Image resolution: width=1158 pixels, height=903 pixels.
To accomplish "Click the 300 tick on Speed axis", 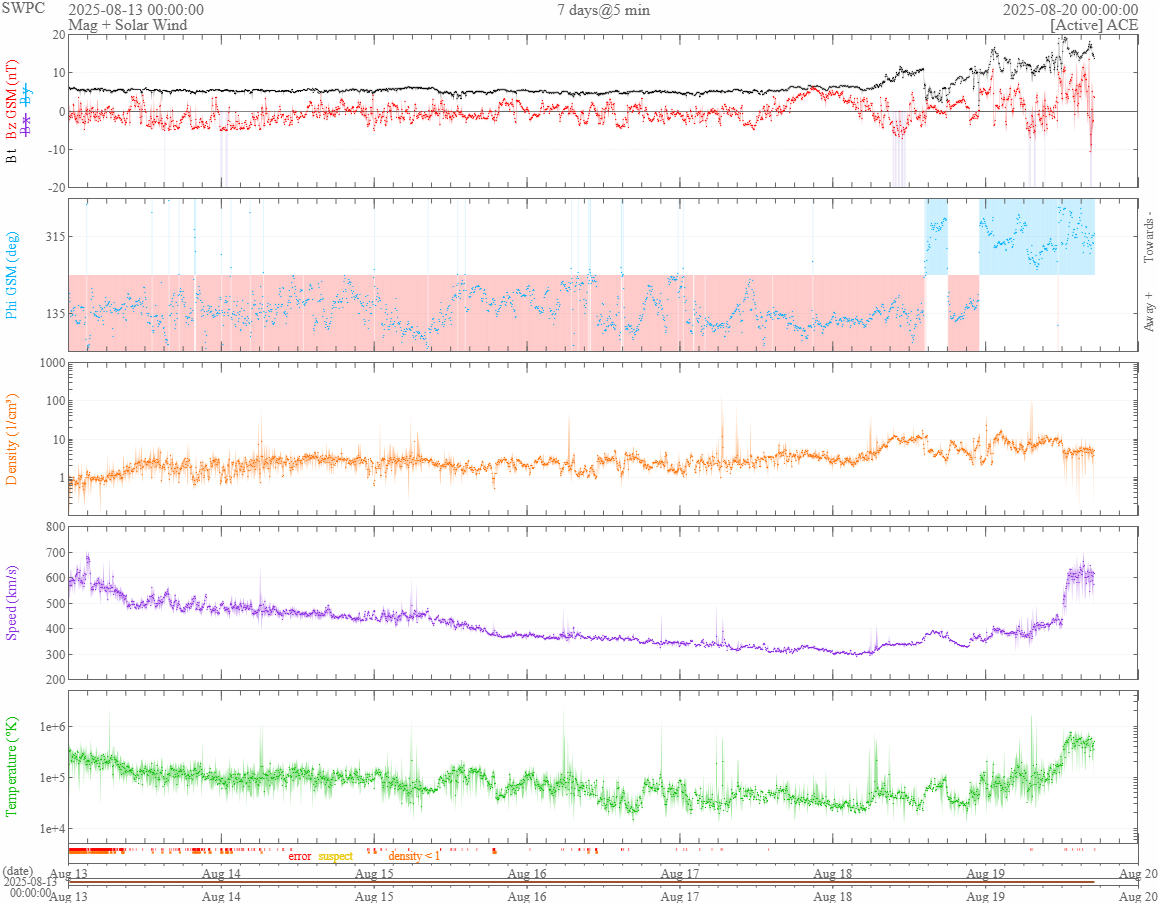I will (x=55, y=655).
